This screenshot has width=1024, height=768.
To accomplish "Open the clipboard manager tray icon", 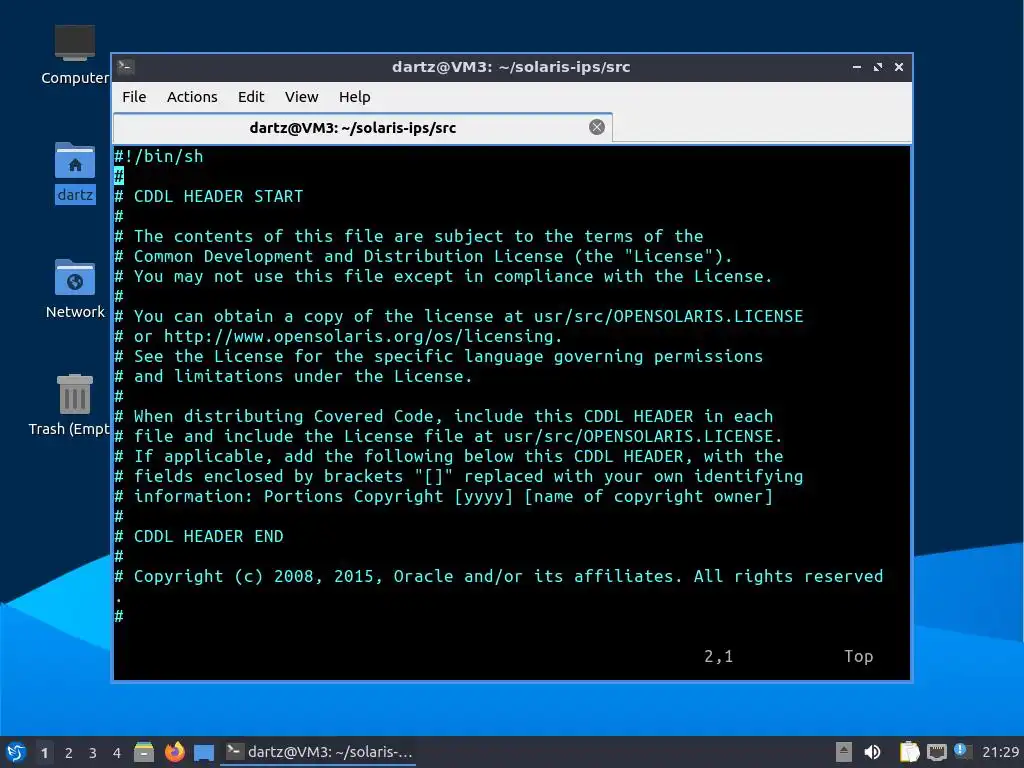I will click(x=909, y=752).
